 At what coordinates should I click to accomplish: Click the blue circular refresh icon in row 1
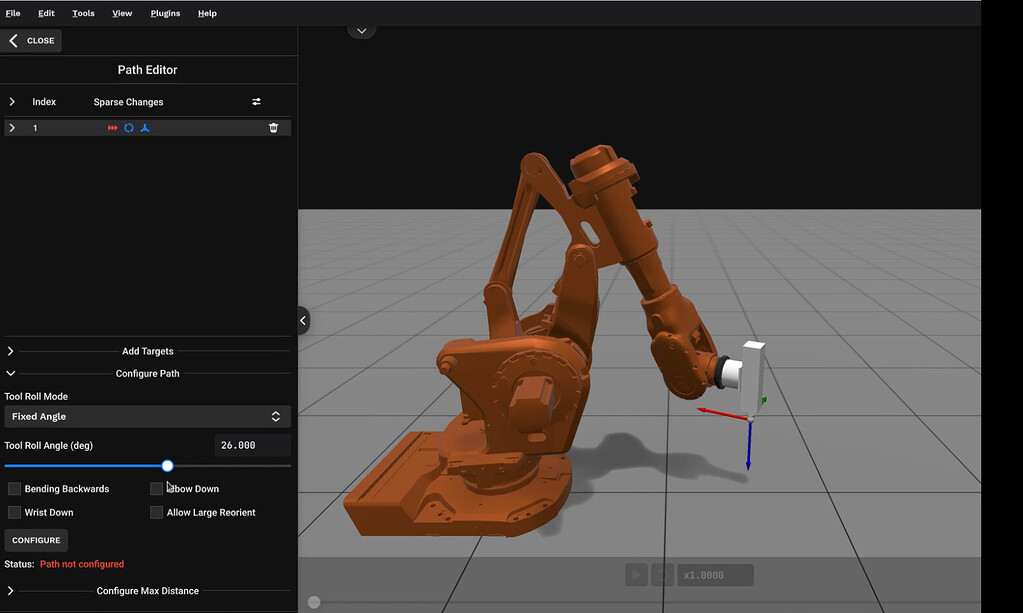point(131,127)
